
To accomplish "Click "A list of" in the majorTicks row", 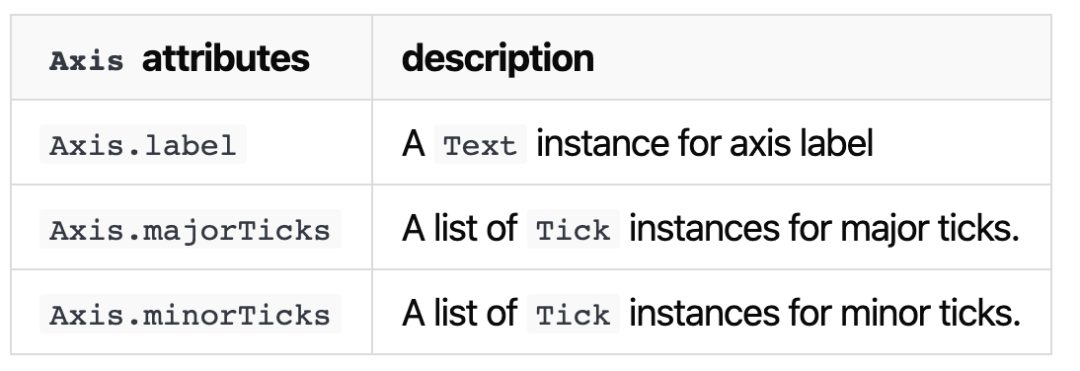I will coord(459,229).
